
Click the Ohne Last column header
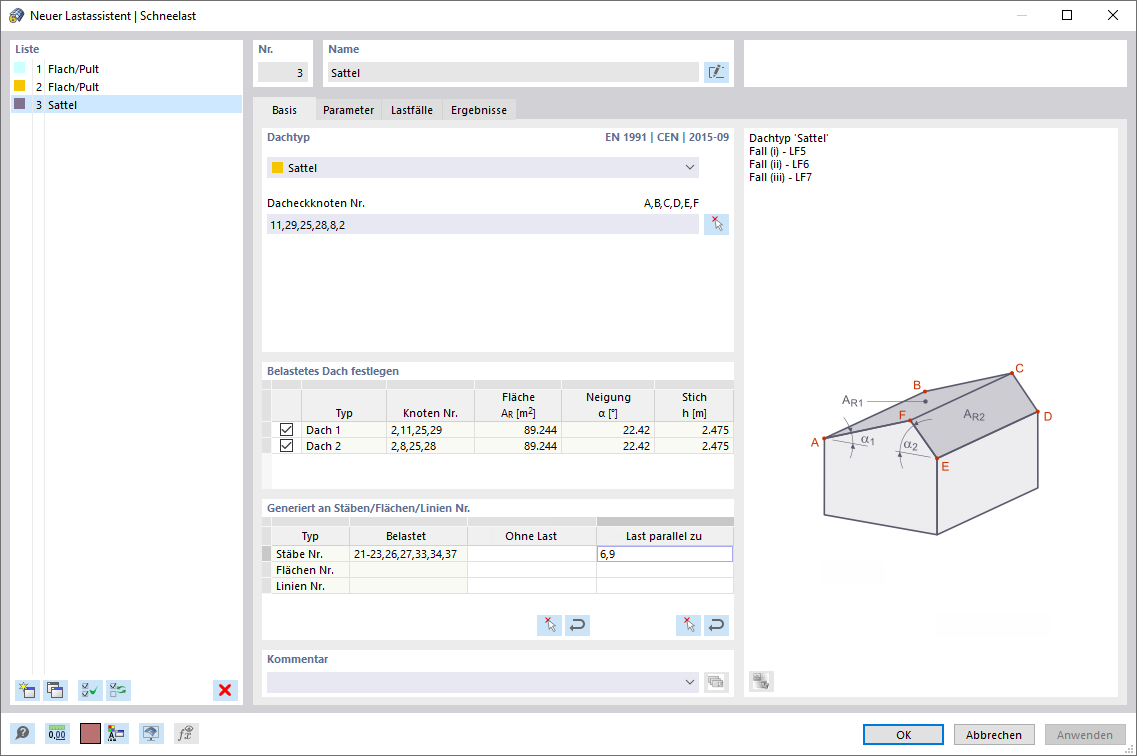(531, 536)
